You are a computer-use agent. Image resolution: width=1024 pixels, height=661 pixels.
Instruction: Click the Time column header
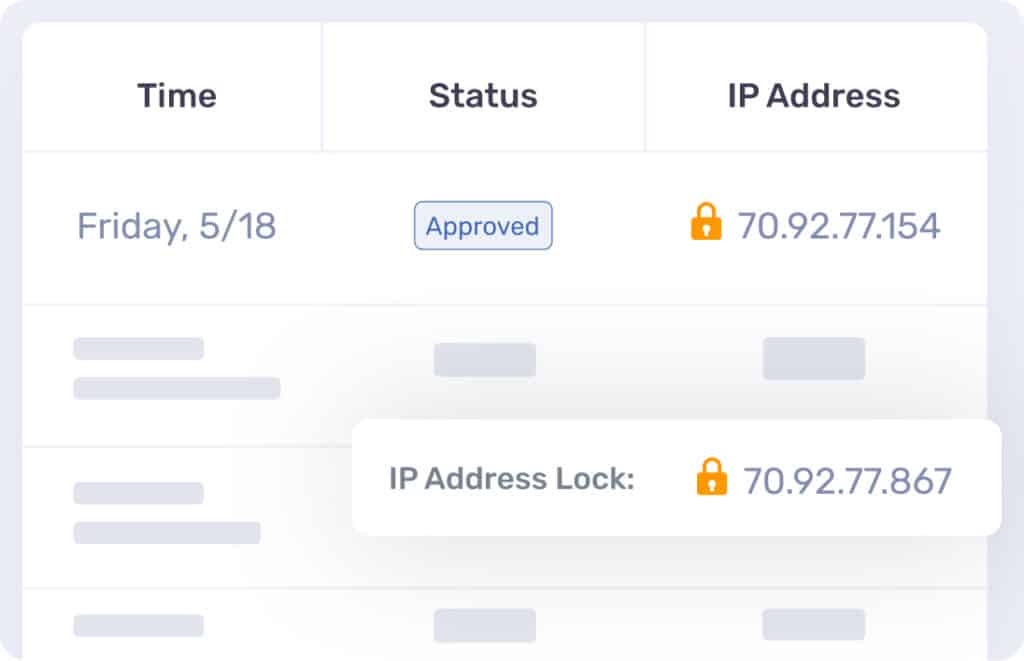click(177, 95)
